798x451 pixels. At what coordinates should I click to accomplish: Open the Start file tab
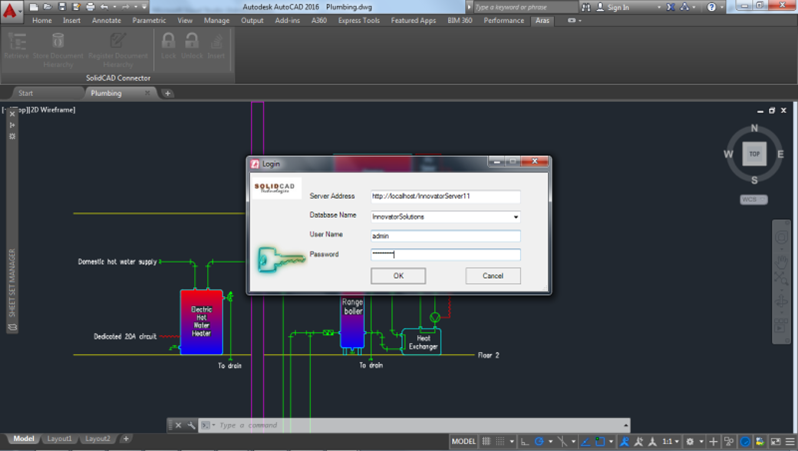tap(25, 93)
